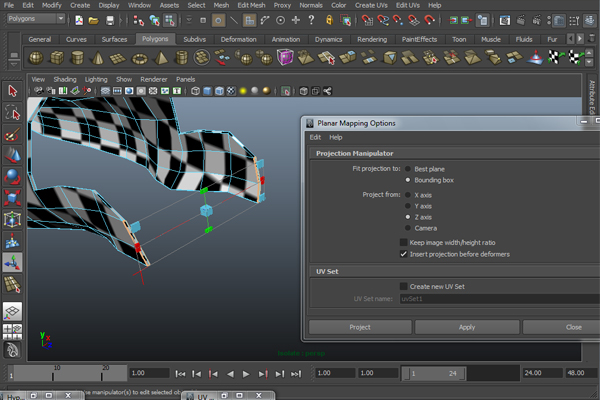Toggle the snap to grids magnet icon

point(367,20)
